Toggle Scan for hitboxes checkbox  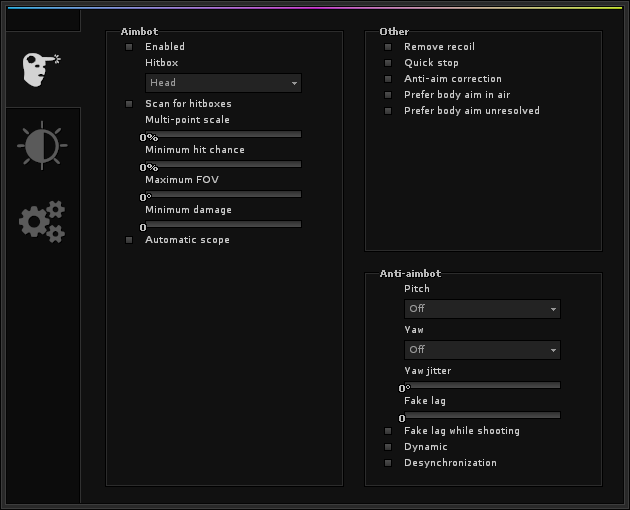pyautogui.click(x=129, y=104)
